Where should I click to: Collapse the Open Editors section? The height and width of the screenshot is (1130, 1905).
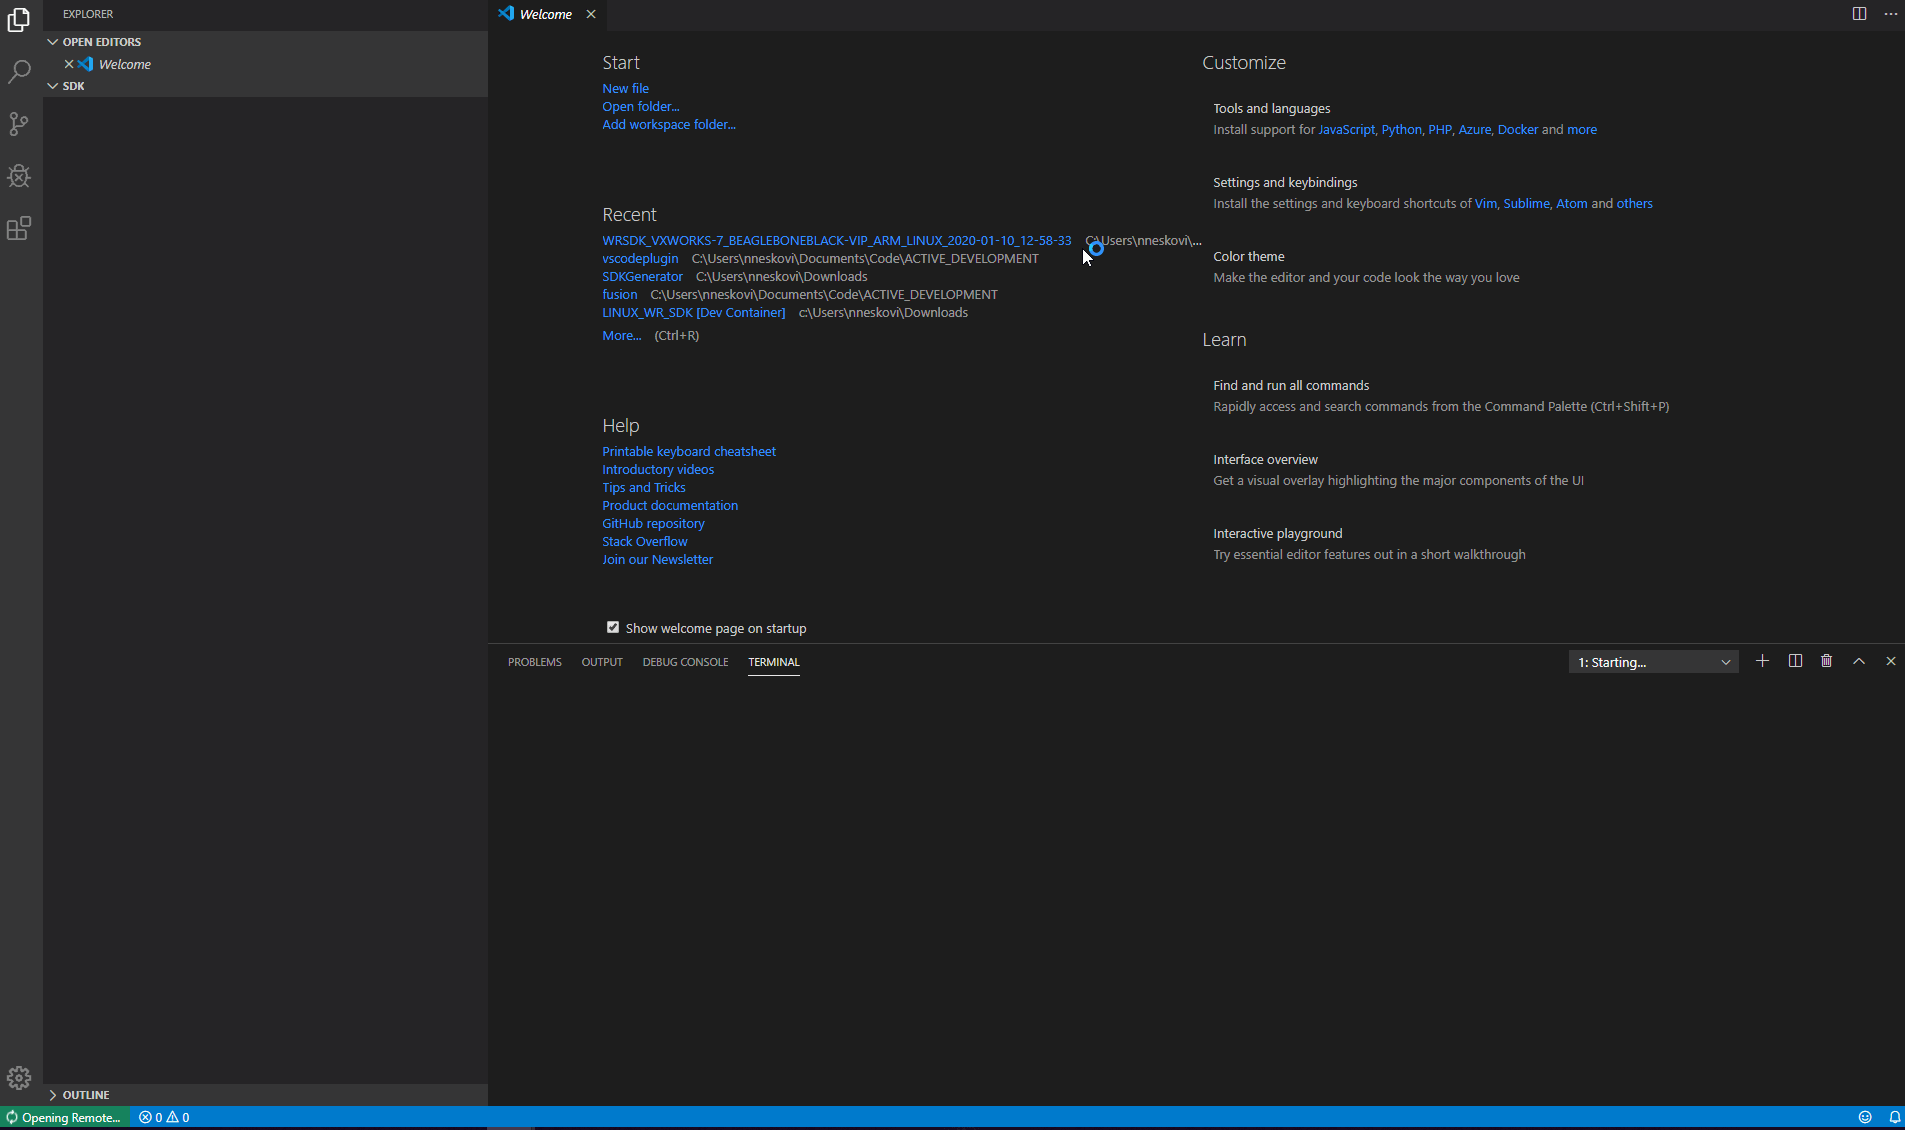point(267,42)
